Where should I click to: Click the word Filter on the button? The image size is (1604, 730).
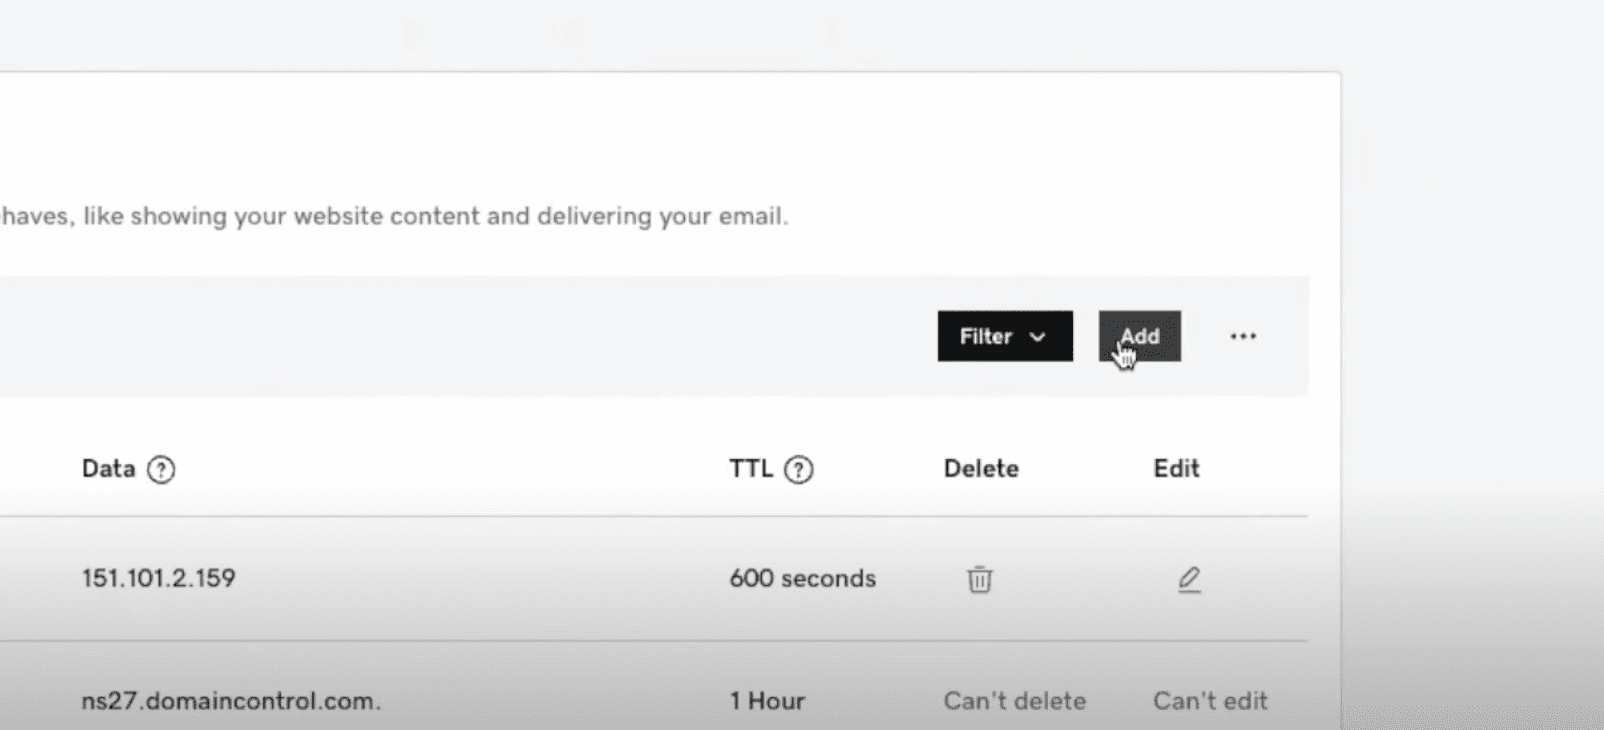tap(986, 336)
